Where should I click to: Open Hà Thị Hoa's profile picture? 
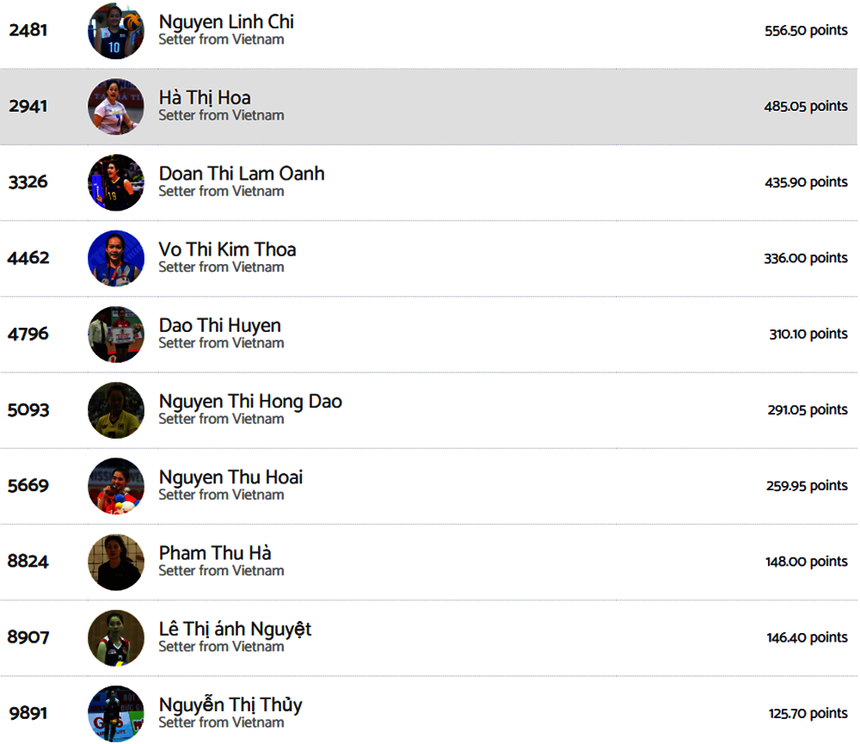pyautogui.click(x=116, y=106)
